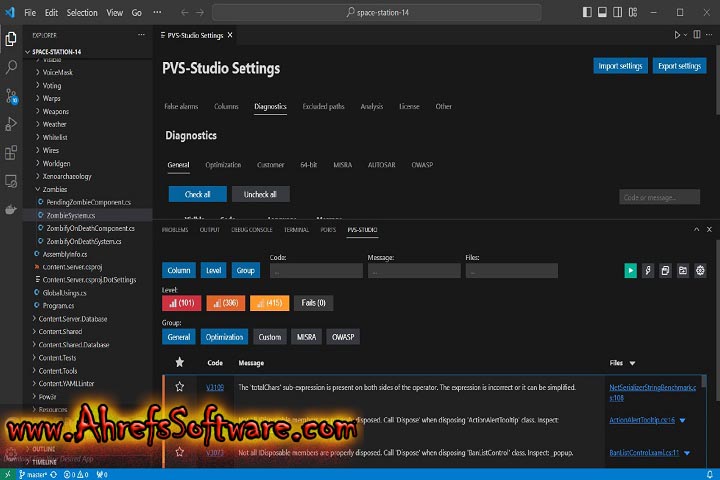Viewport: 720px width, 480px height.
Task: Click the 'Code or message...' search field
Action: (x=659, y=197)
